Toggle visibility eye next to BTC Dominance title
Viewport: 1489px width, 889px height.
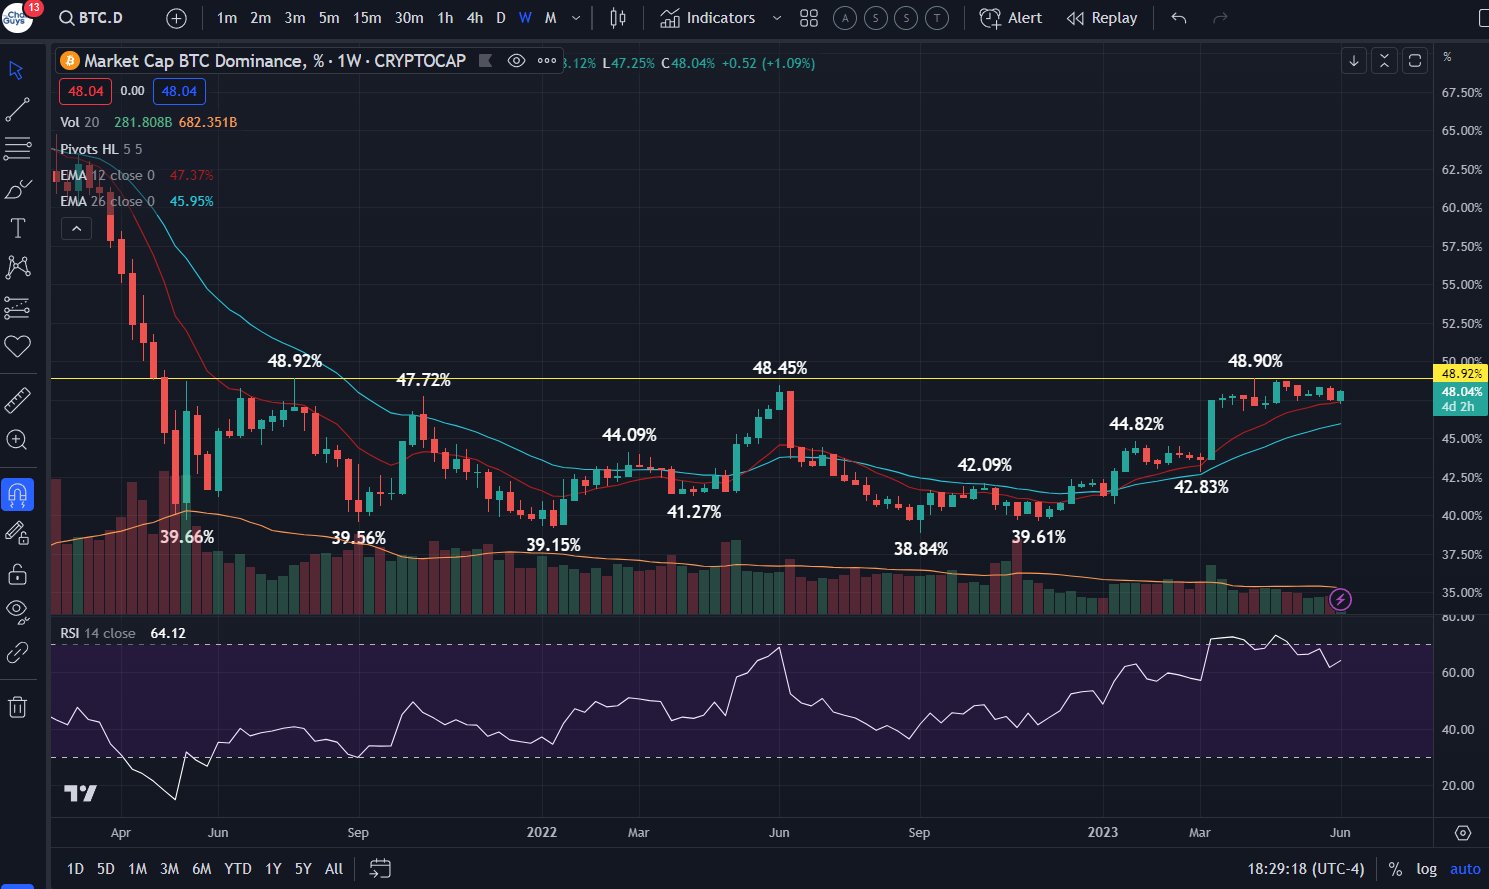coord(516,61)
